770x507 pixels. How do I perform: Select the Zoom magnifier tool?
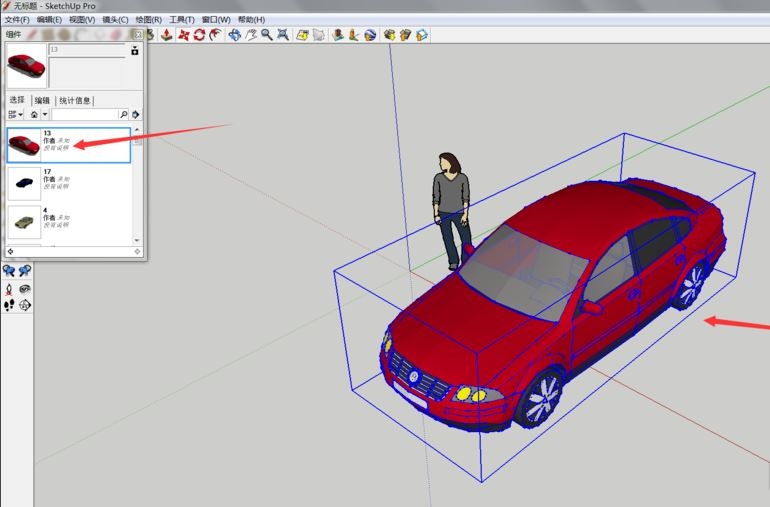[267, 35]
